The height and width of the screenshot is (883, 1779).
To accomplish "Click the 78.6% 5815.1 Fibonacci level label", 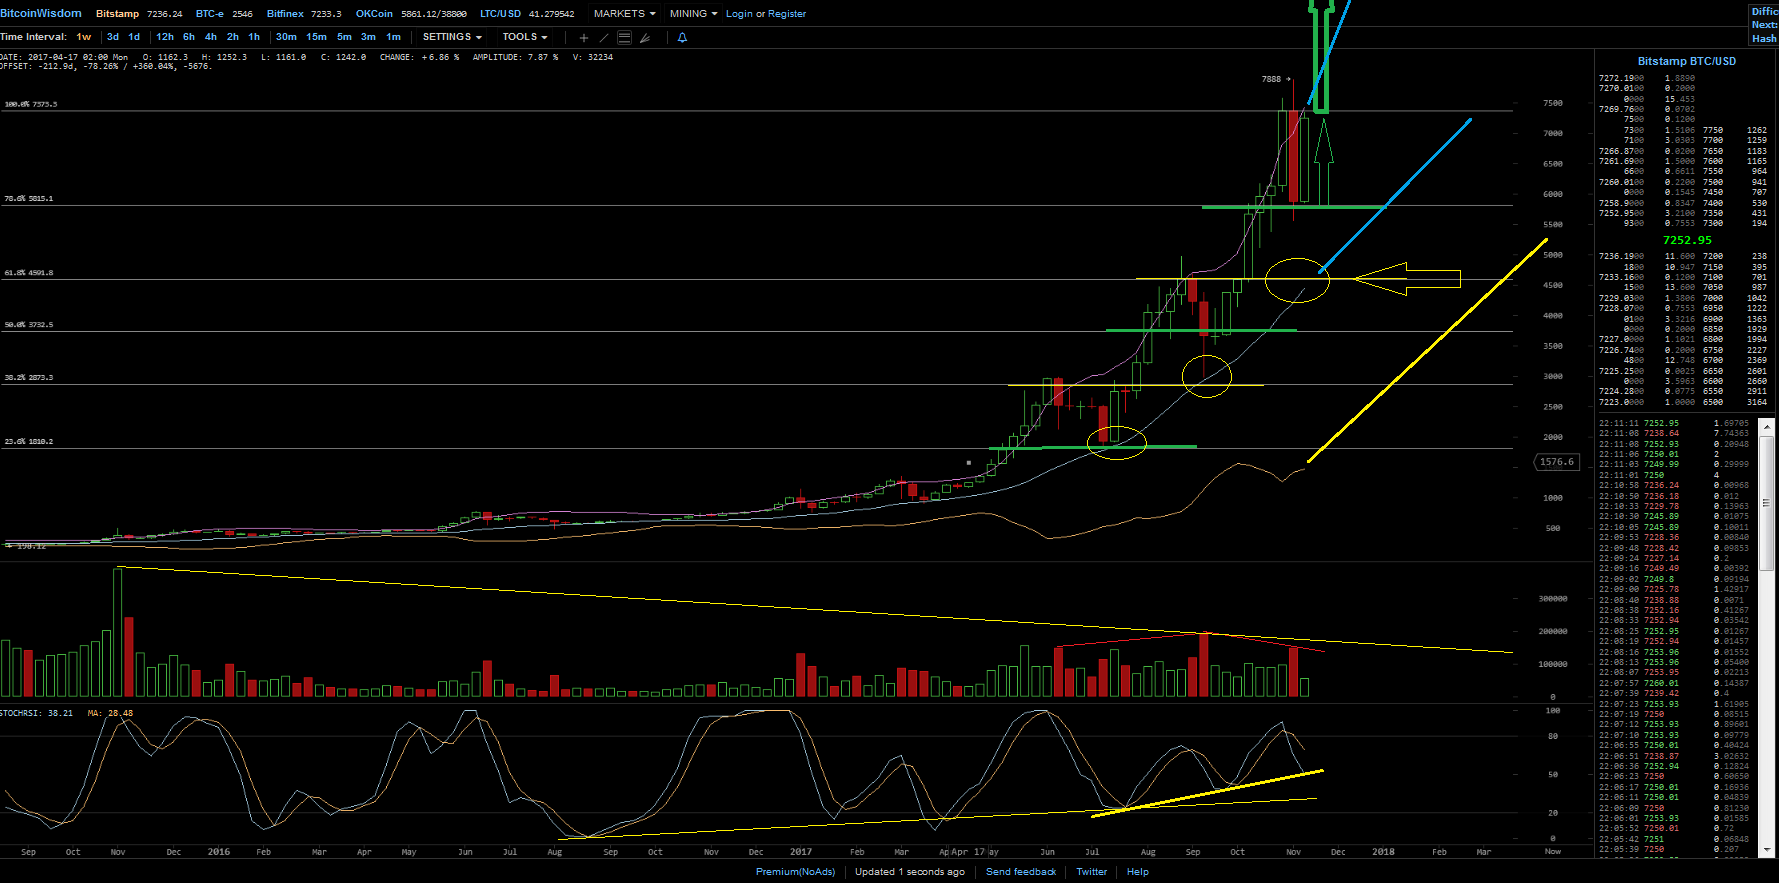I will (29, 199).
